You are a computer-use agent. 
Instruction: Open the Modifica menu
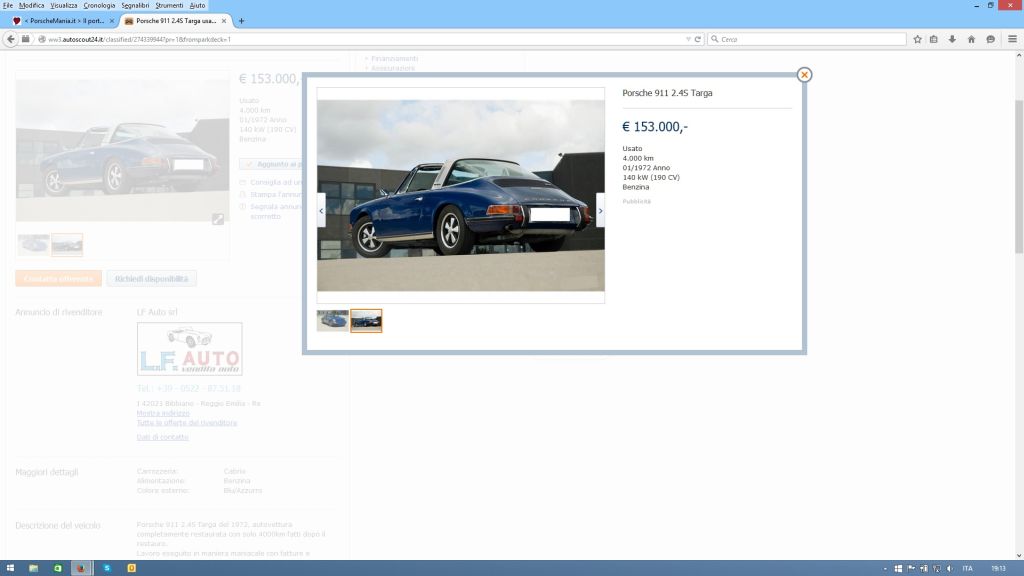31,5
